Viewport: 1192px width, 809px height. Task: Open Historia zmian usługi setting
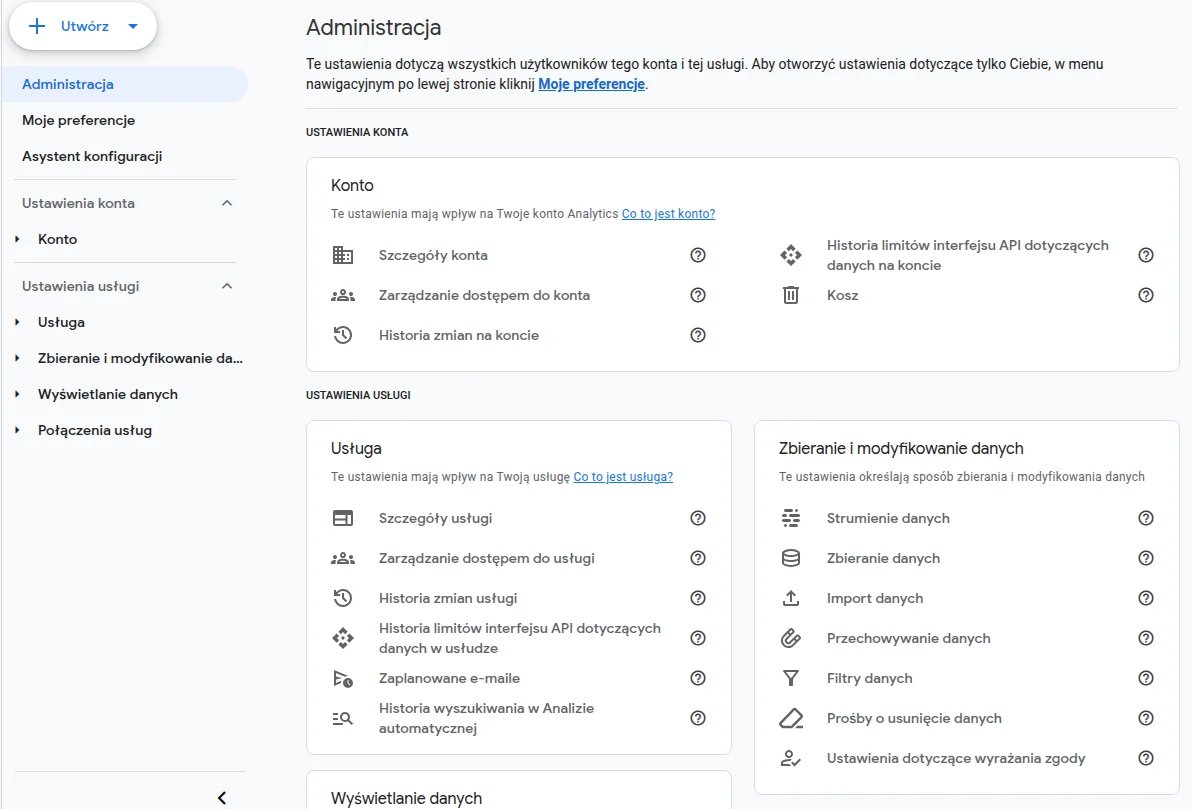[448, 598]
